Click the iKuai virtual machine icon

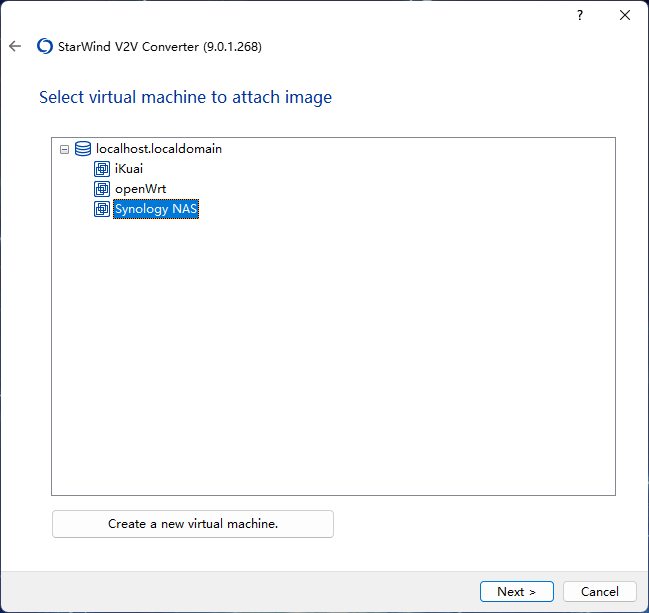(102, 169)
